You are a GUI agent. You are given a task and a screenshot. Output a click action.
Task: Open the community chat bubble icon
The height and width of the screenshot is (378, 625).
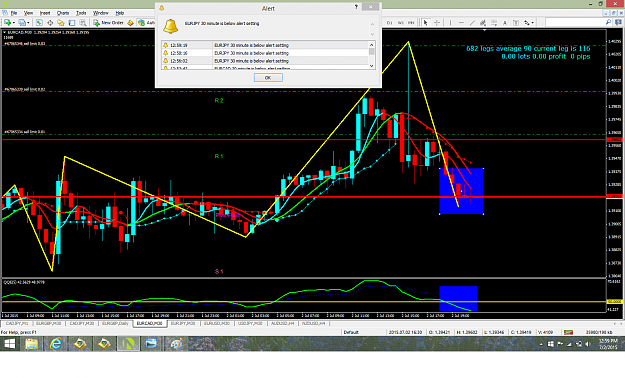coord(618,22)
